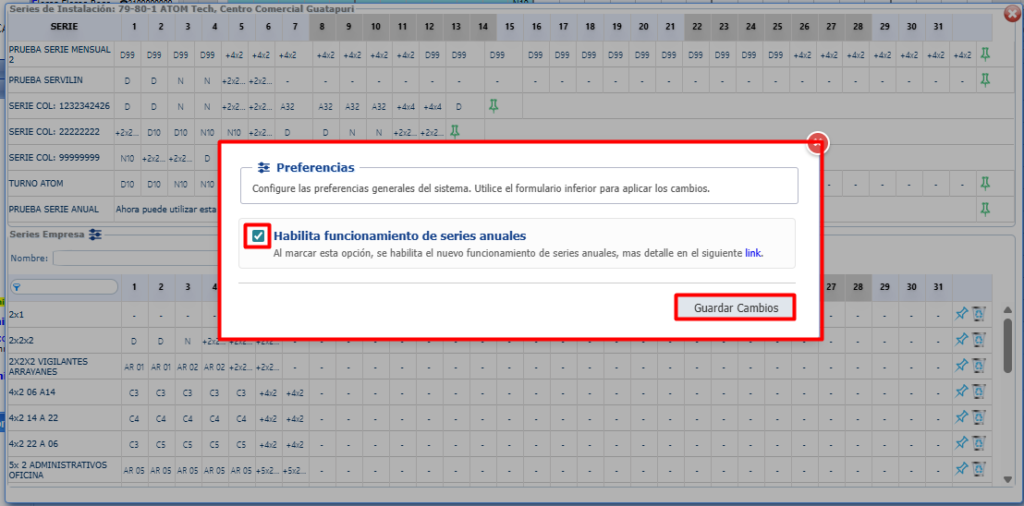Open the link in the annual series description
1024x506 pixels.
coord(753,254)
